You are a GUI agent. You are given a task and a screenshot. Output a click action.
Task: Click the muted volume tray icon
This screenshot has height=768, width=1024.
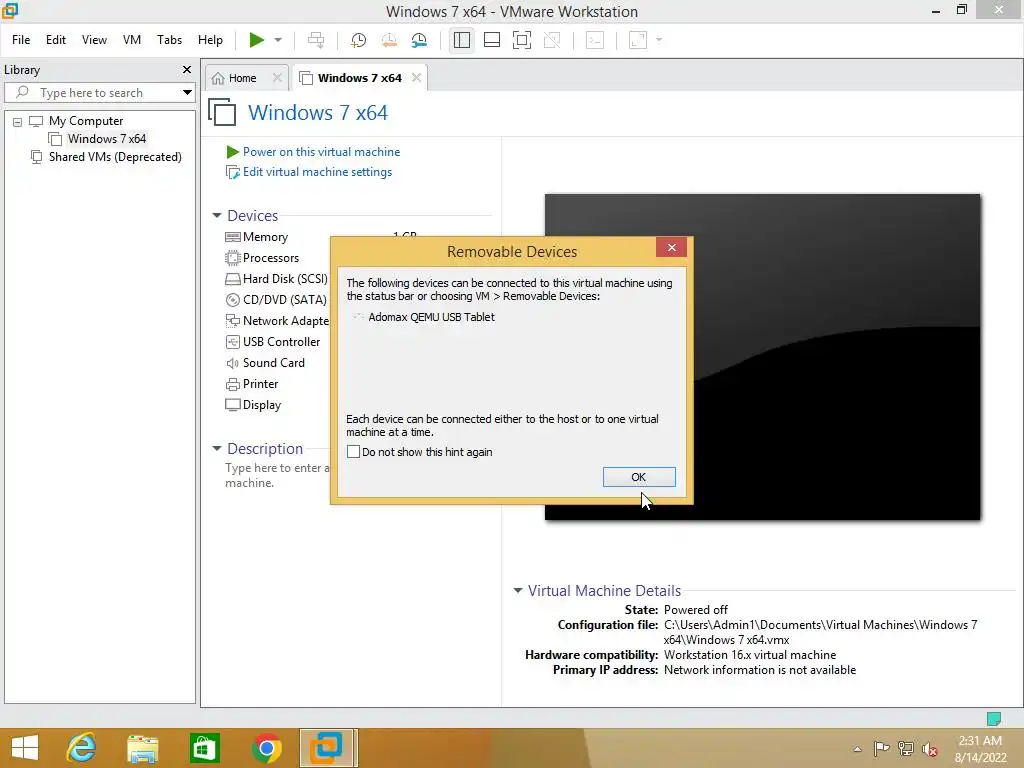tap(930, 749)
